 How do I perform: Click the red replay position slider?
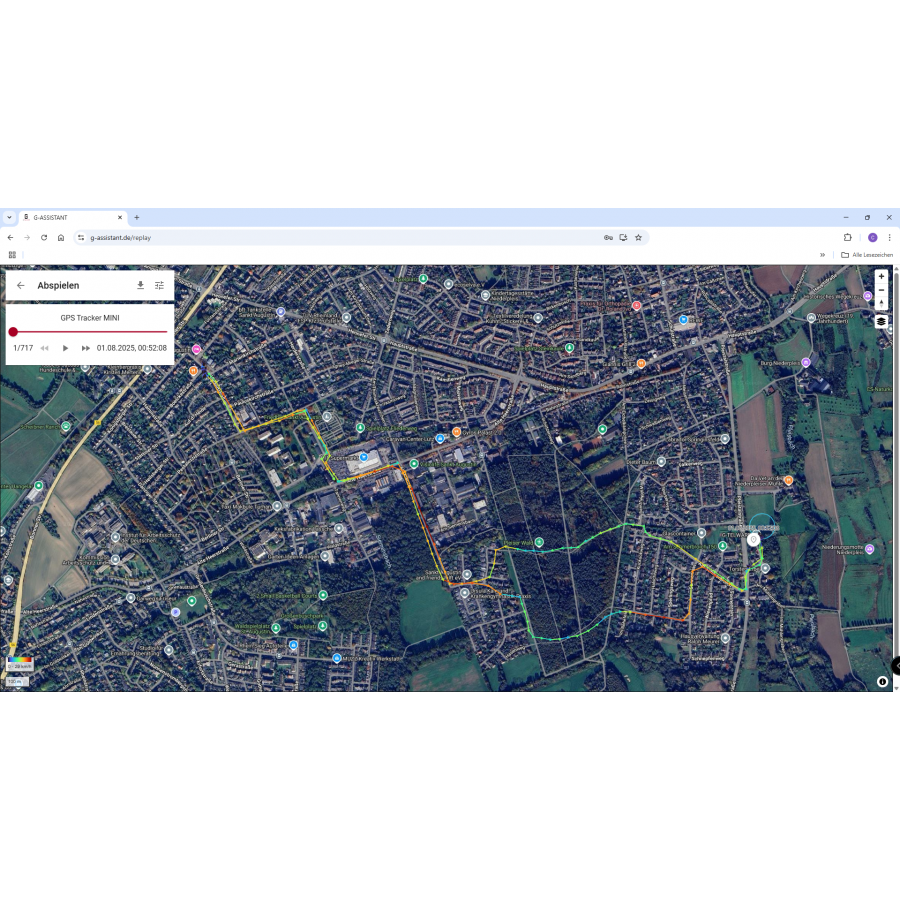pyautogui.click(x=13, y=331)
